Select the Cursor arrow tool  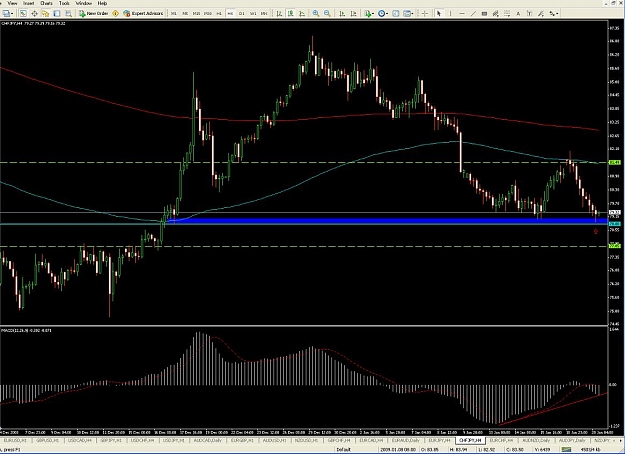click(439, 14)
